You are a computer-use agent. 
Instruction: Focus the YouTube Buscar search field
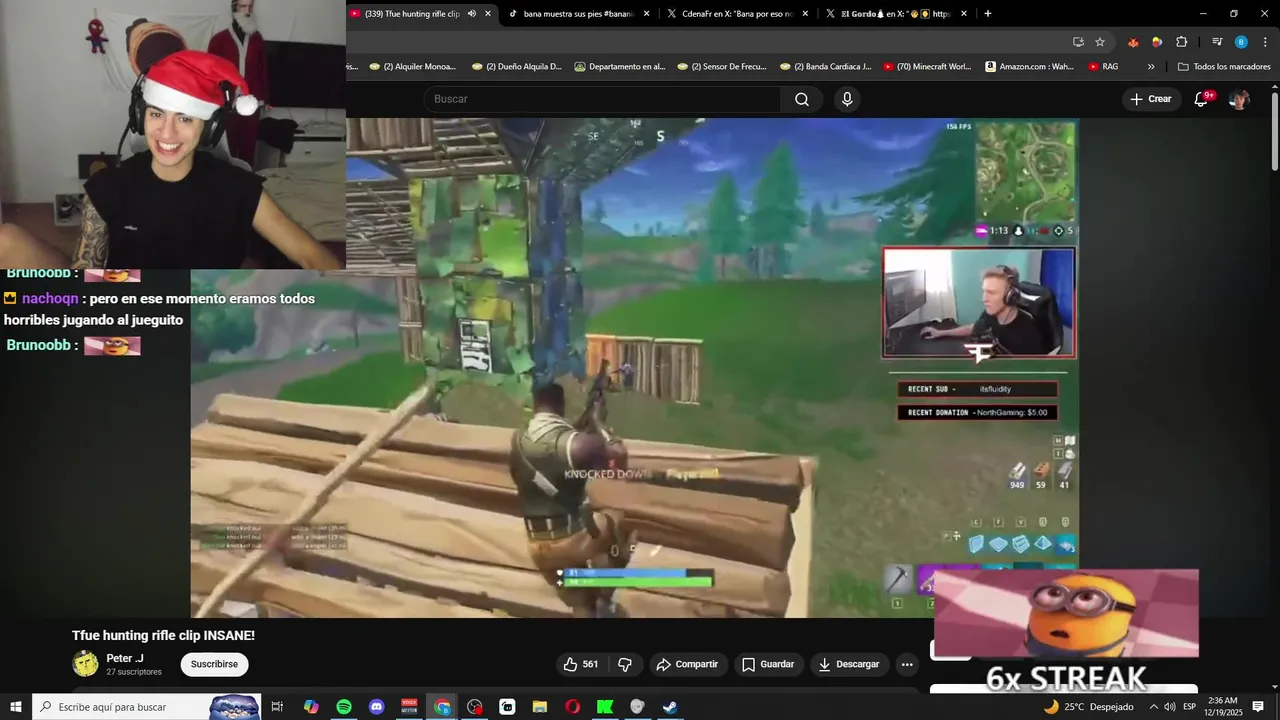(x=603, y=99)
